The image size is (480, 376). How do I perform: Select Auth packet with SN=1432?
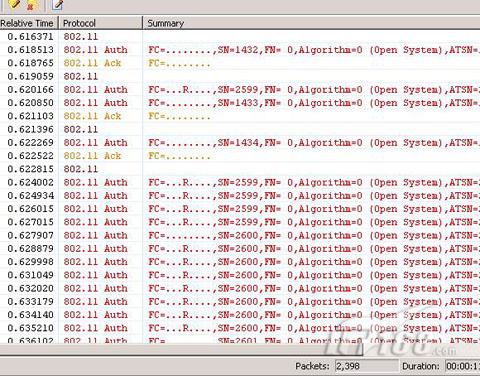point(240,50)
